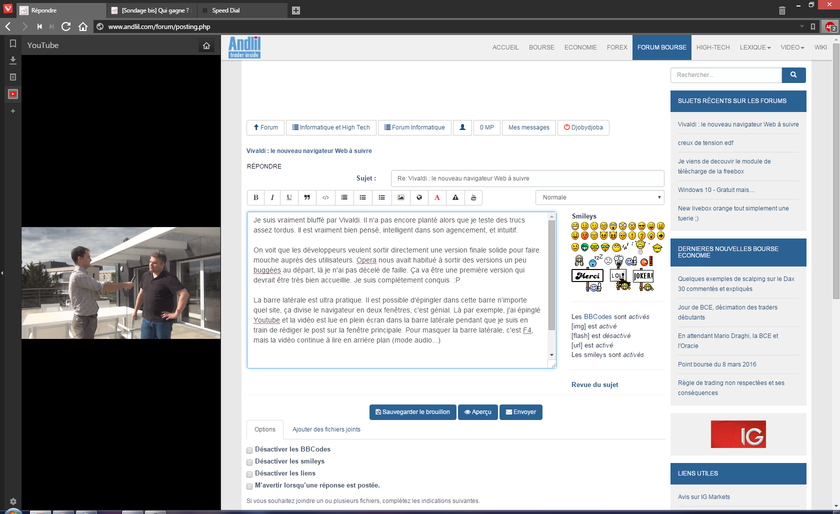Expand the LEXIQUE navigation menu
Image resolution: width=840 pixels, height=514 pixels.
pos(755,47)
